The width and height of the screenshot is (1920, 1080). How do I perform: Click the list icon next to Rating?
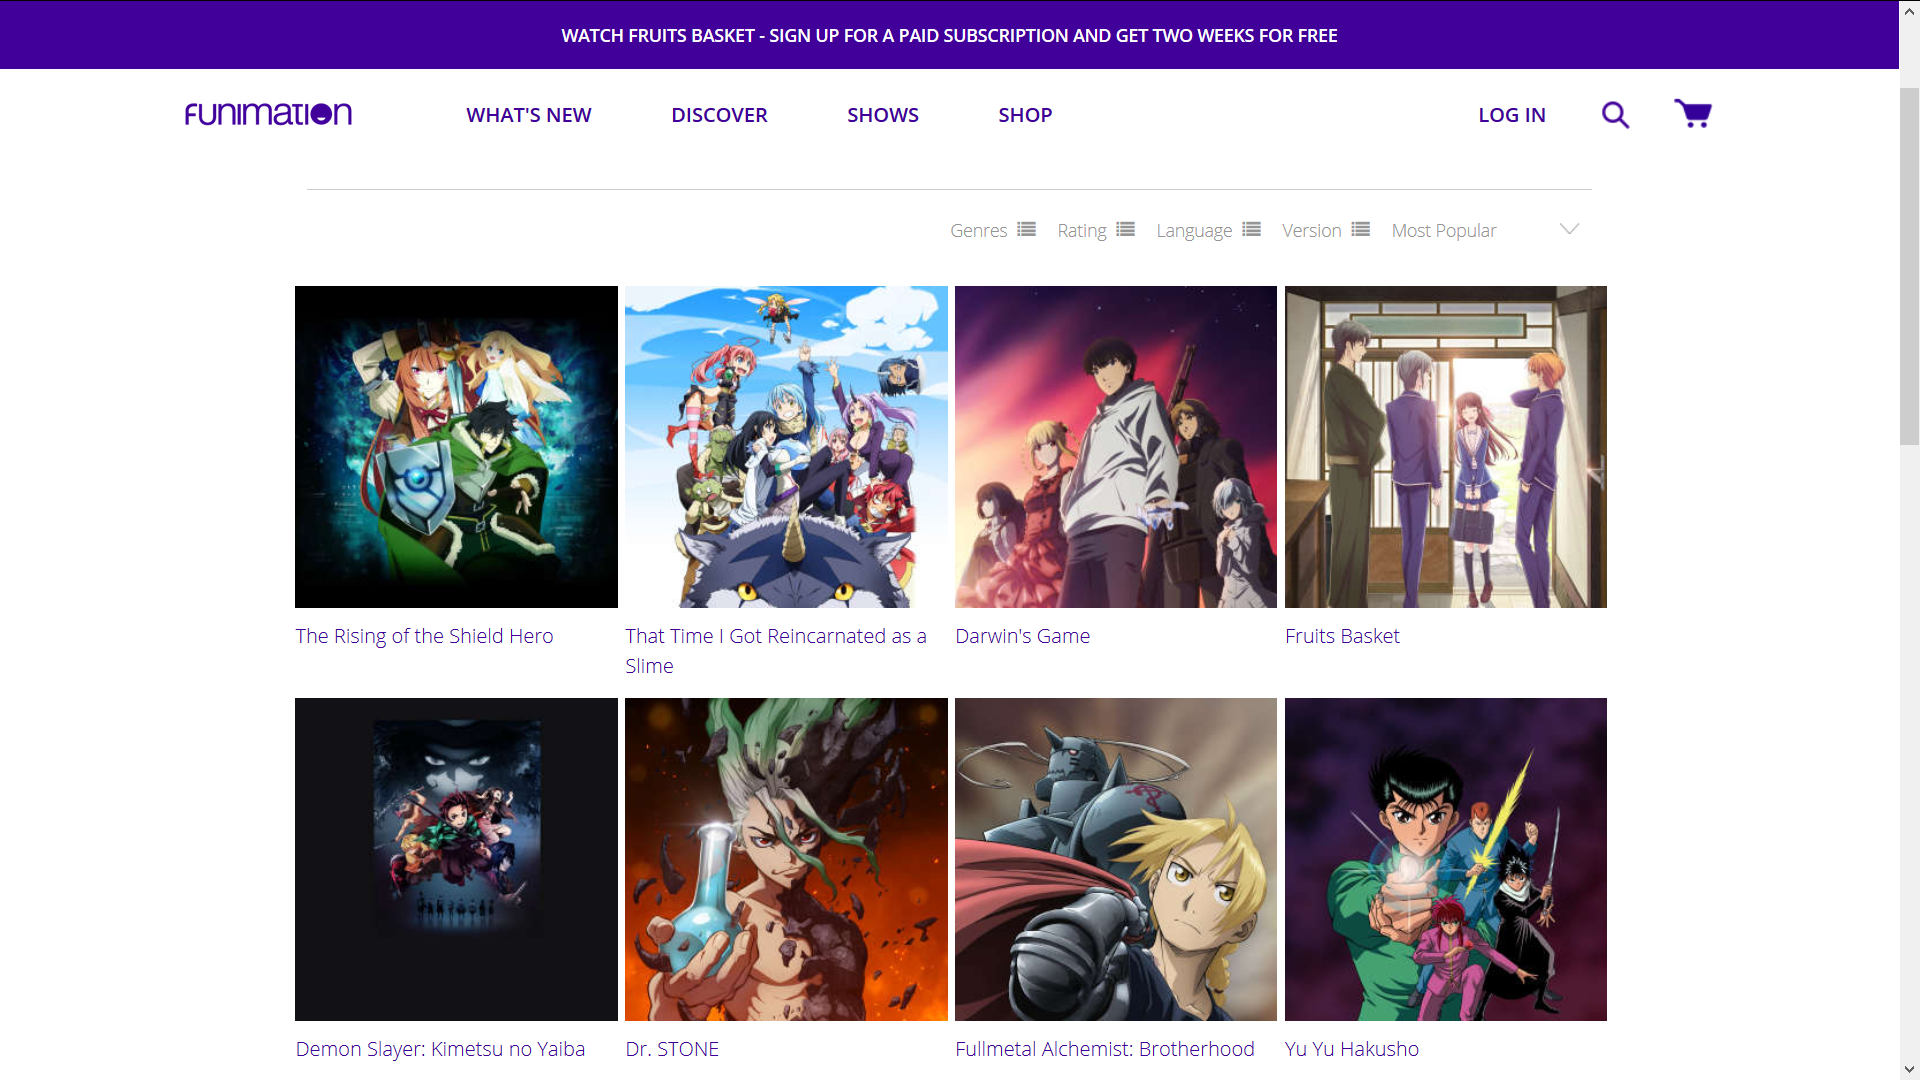tap(1125, 230)
